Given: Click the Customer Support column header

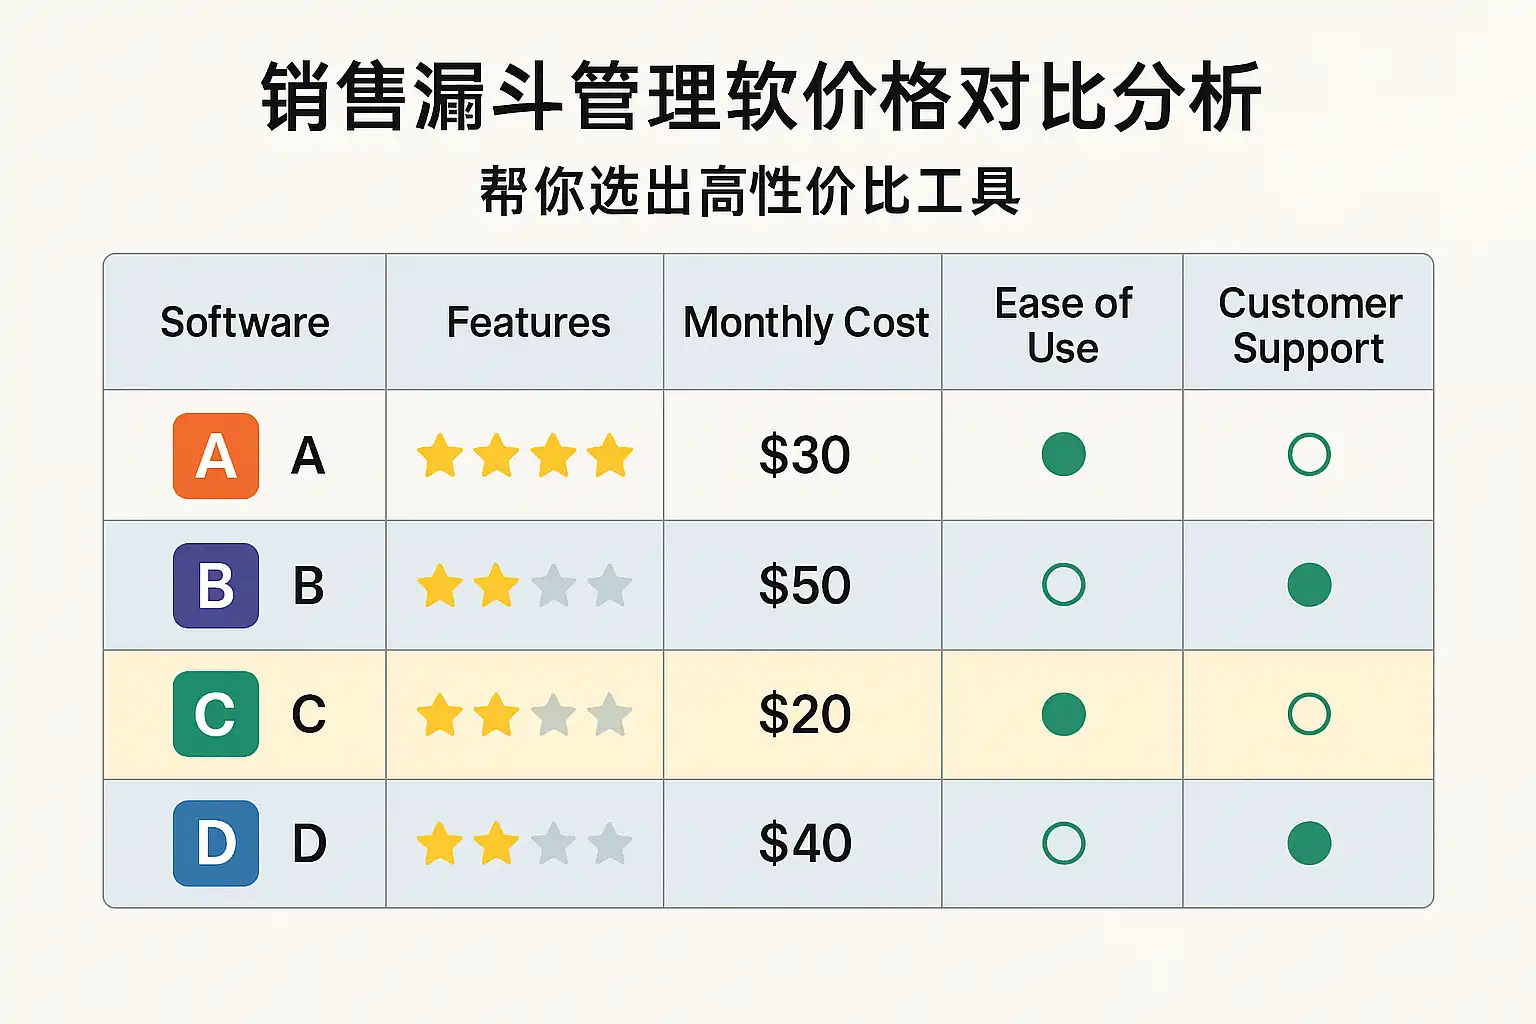Looking at the screenshot, I should click(1309, 324).
